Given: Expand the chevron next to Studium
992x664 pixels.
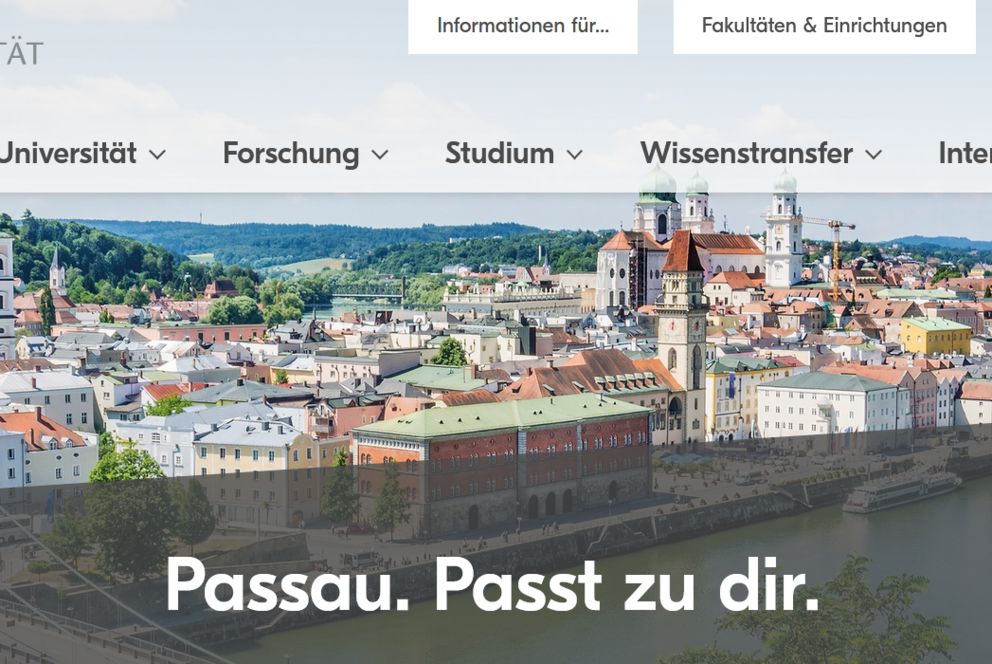Looking at the screenshot, I should pos(574,154).
